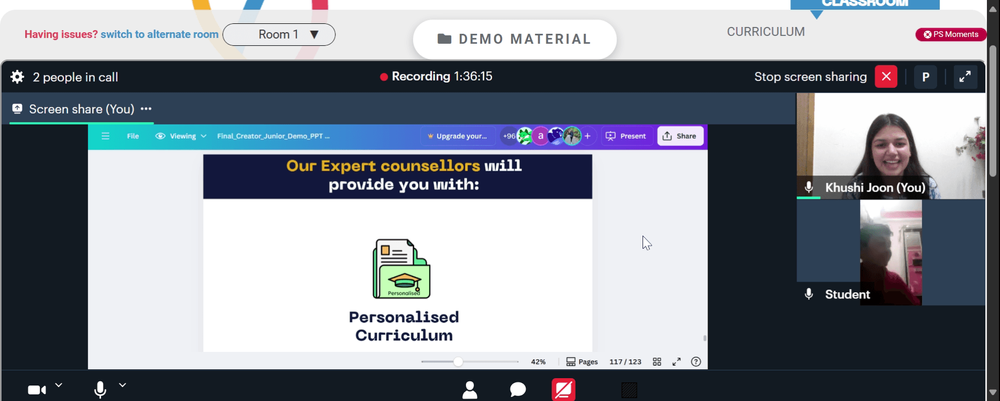Open call settings gear icon

click(17, 77)
